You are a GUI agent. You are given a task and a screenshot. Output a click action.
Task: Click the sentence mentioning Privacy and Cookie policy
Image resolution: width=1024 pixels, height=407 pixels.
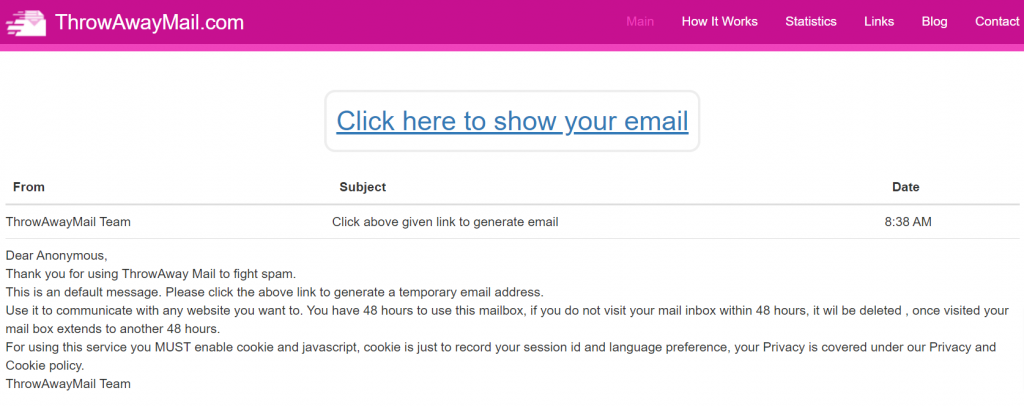click(501, 357)
